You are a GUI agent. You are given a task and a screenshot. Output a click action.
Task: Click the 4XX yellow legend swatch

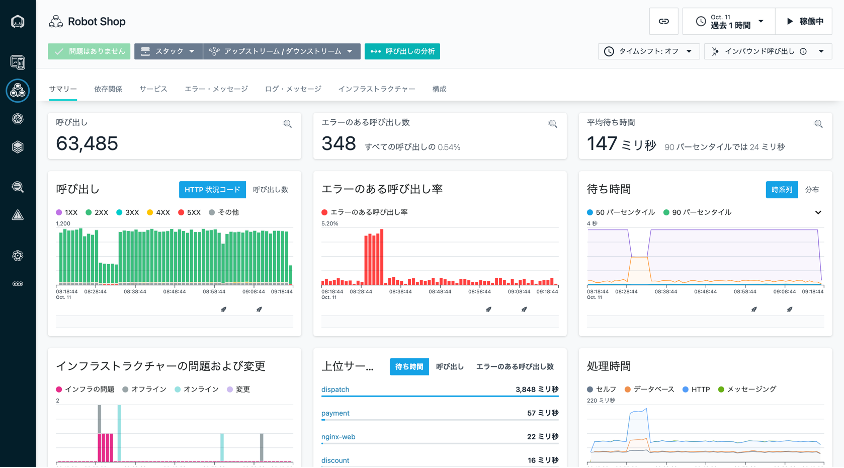click(150, 213)
